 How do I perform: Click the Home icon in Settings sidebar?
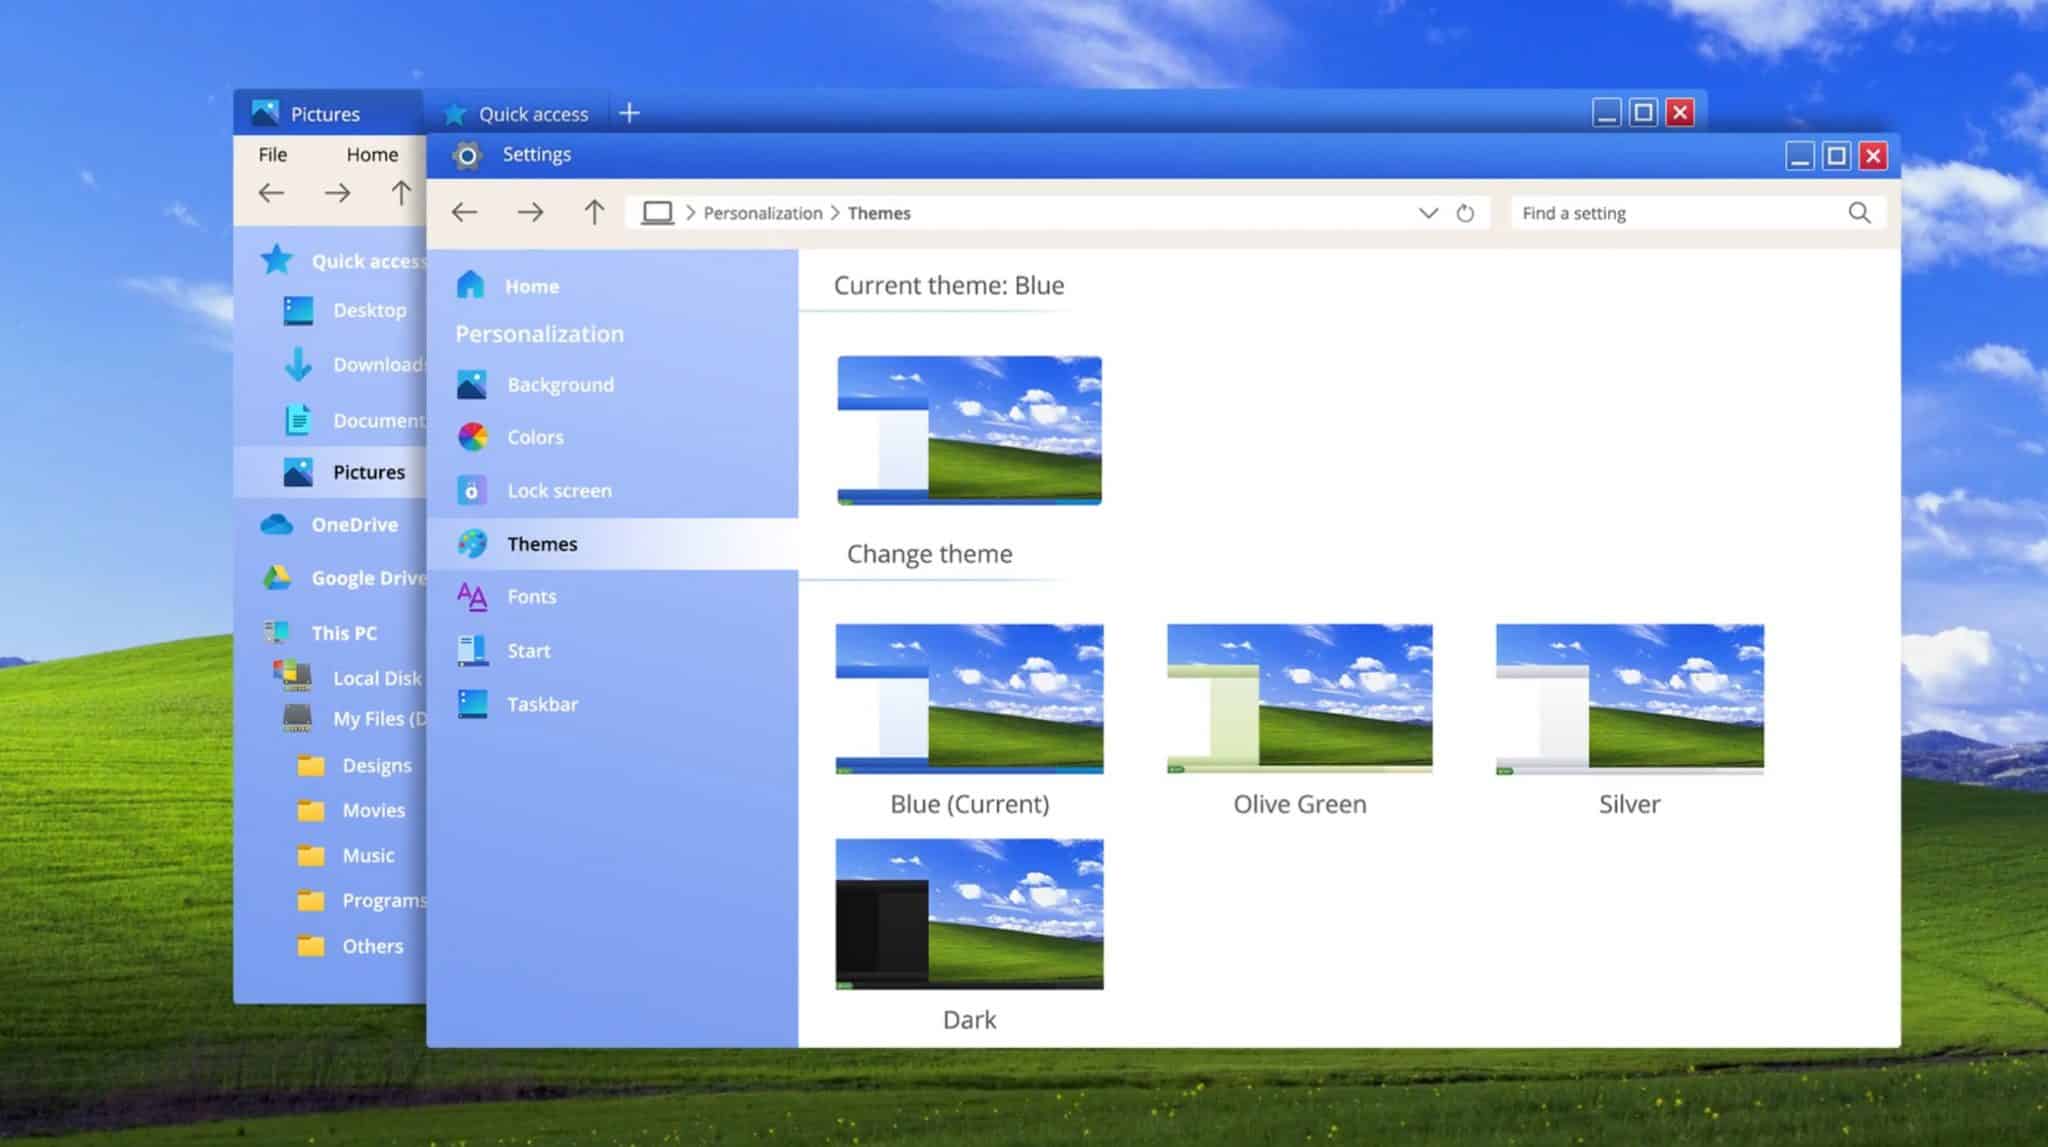469,285
